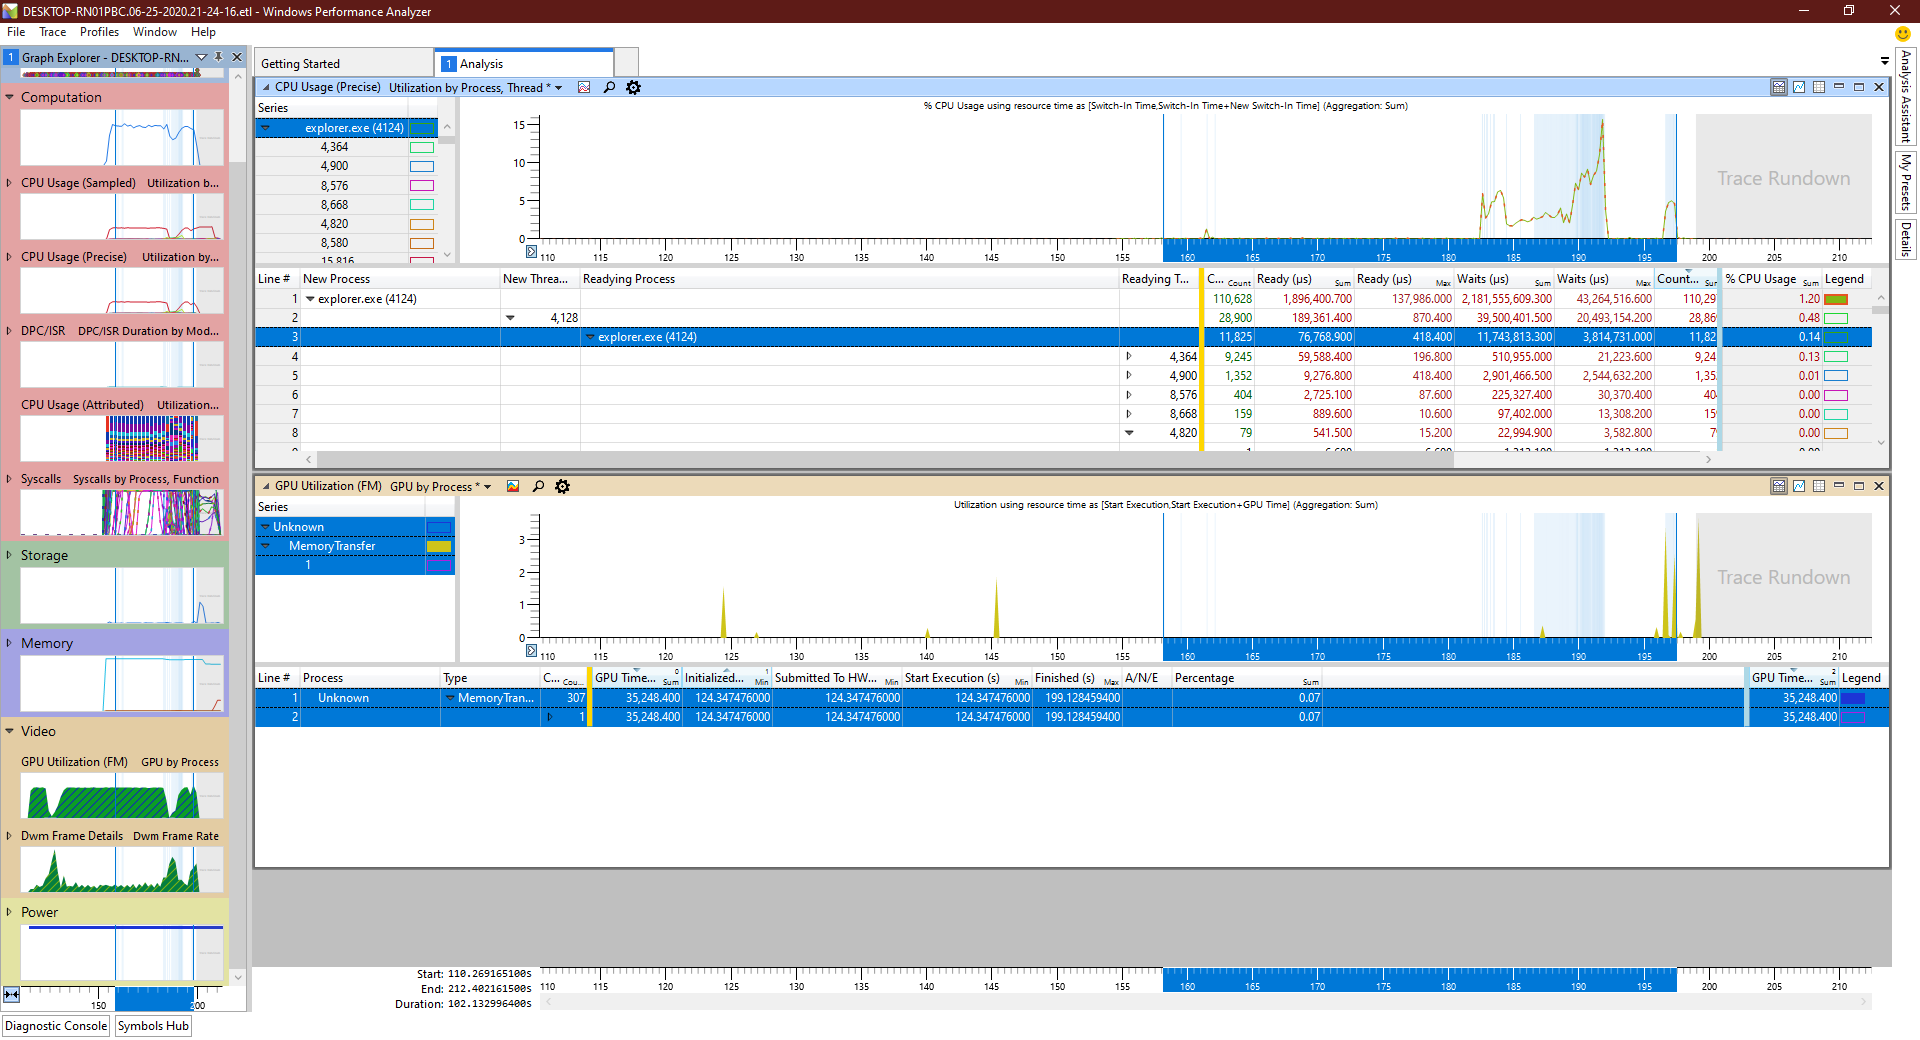This screenshot has height=1040, width=1920.
Task: Open the My Presets side tab
Action: click(1906, 181)
